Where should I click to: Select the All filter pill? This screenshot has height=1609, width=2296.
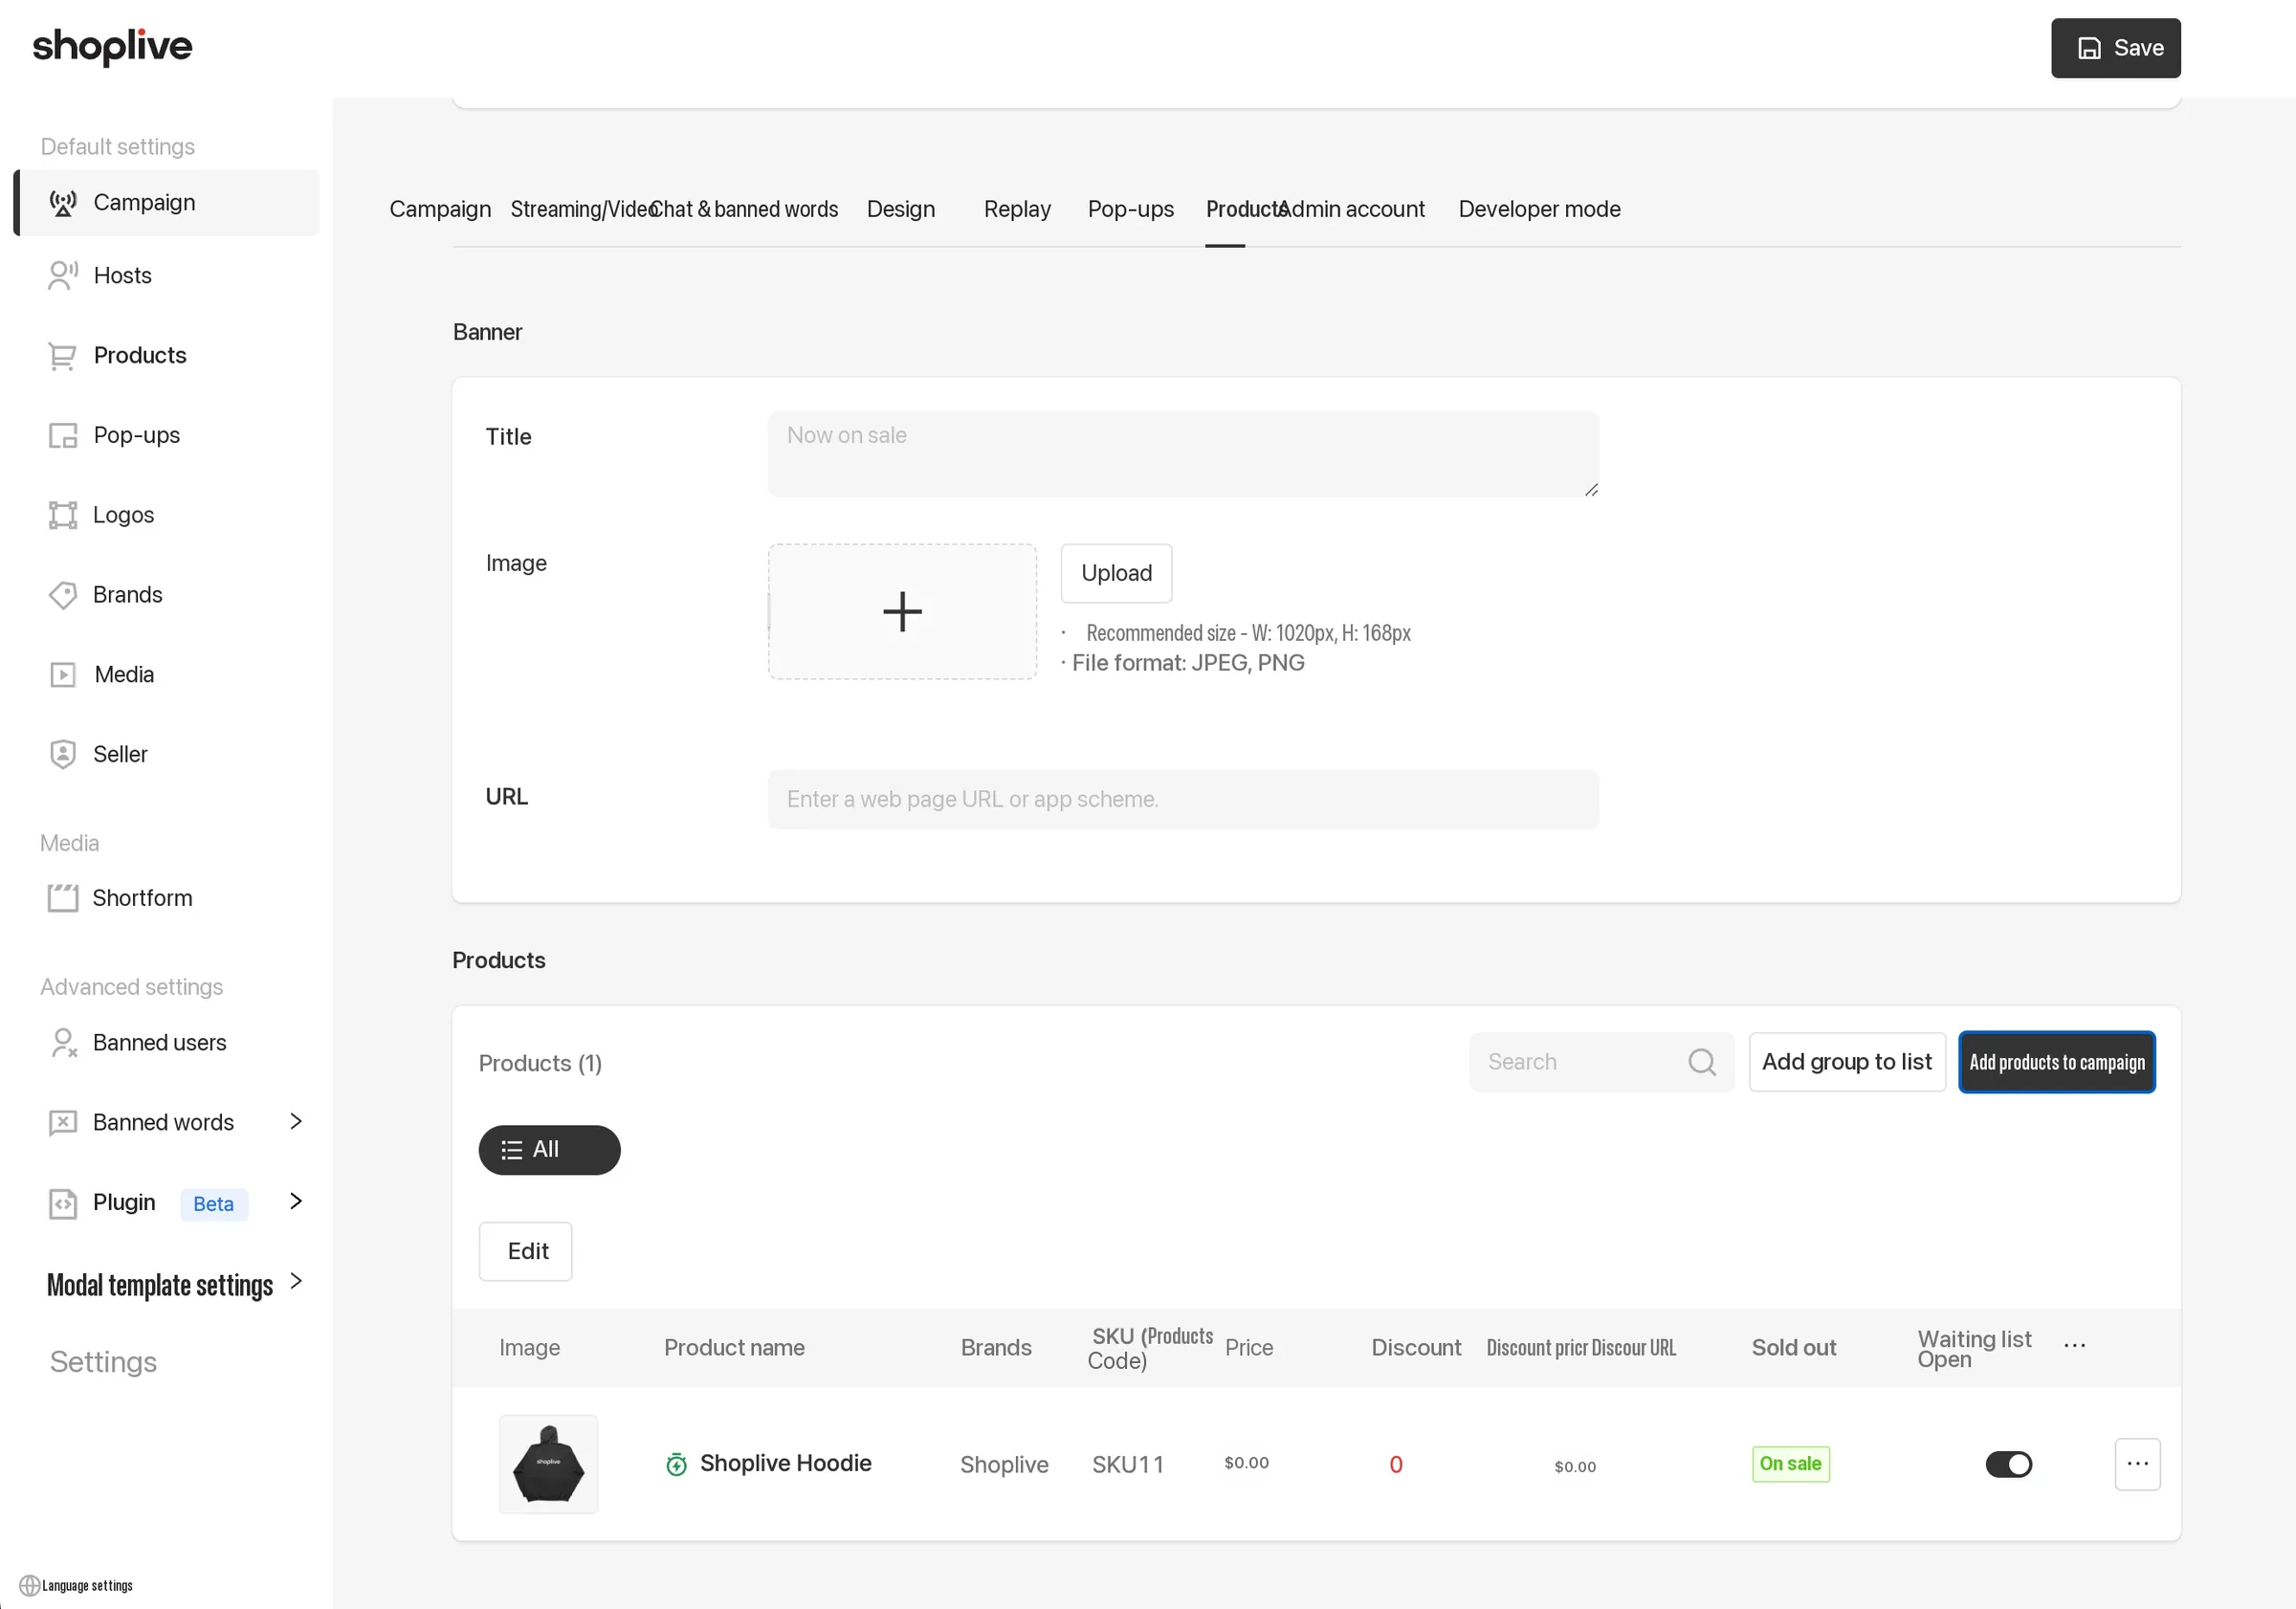click(x=549, y=1150)
